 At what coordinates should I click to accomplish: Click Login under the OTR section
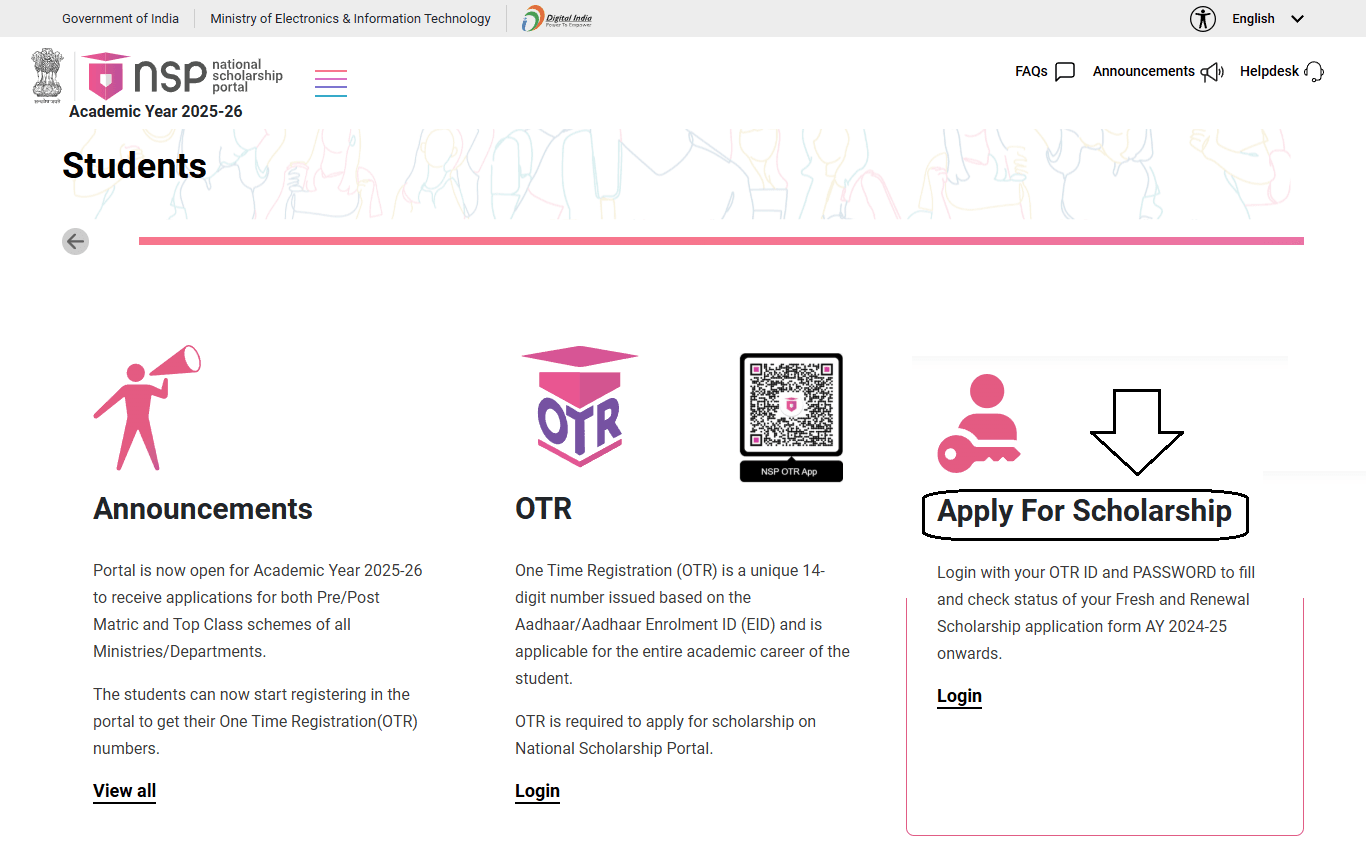click(x=537, y=791)
